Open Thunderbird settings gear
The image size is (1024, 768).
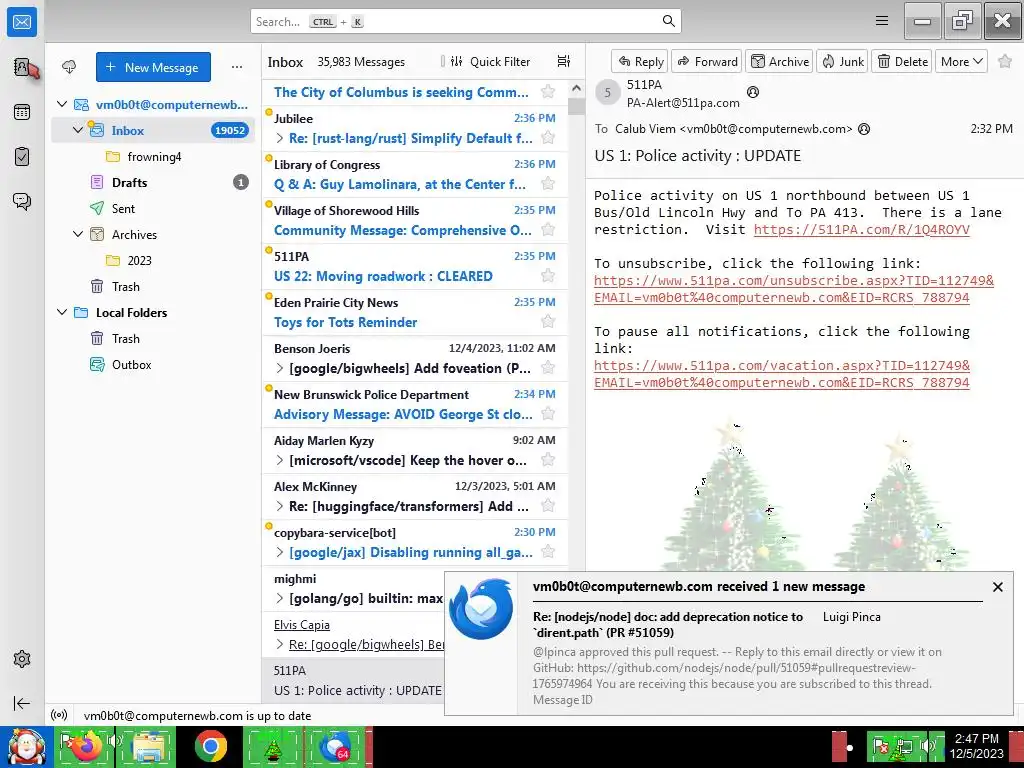[22, 659]
